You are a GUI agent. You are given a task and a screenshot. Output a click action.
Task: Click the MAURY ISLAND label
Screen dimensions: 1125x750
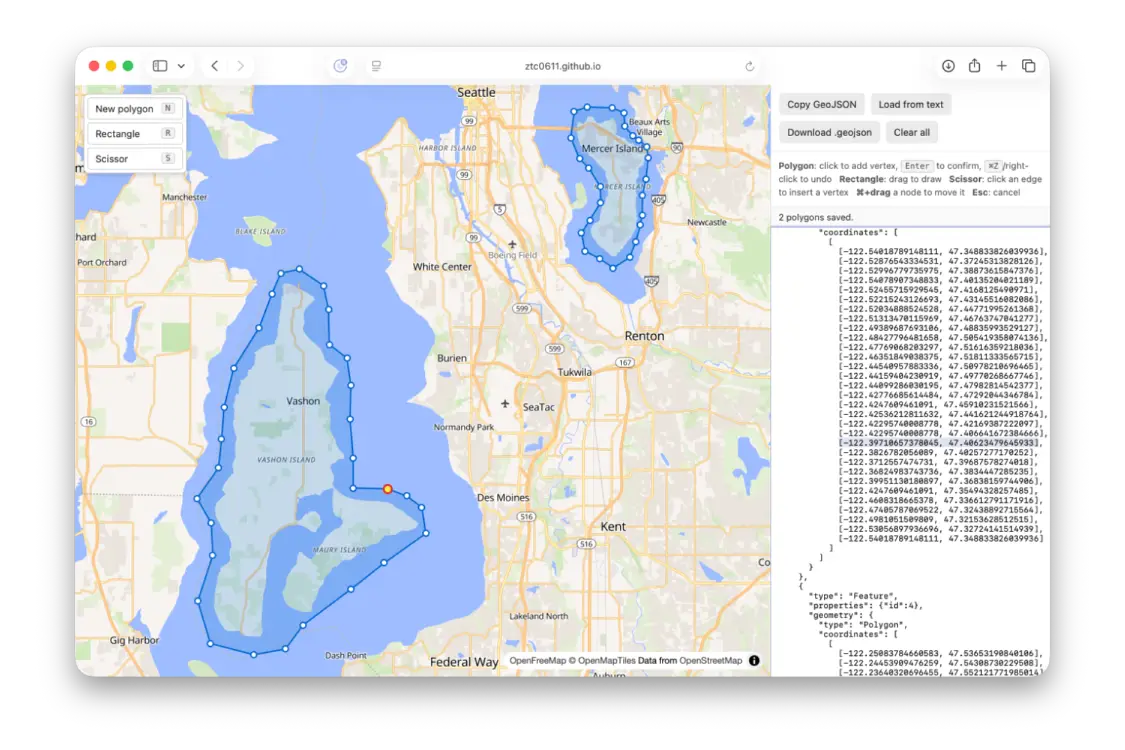(x=339, y=550)
